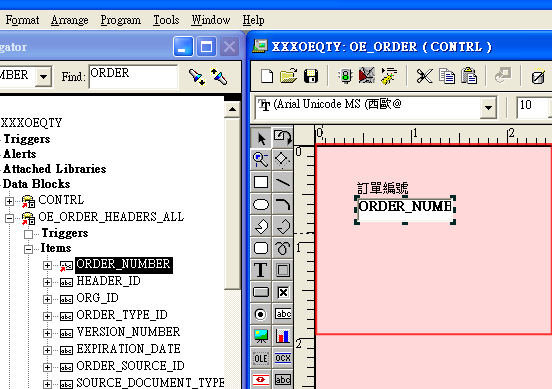
Task: Select the Display Item tool (bottom abc)
Action: point(283,379)
